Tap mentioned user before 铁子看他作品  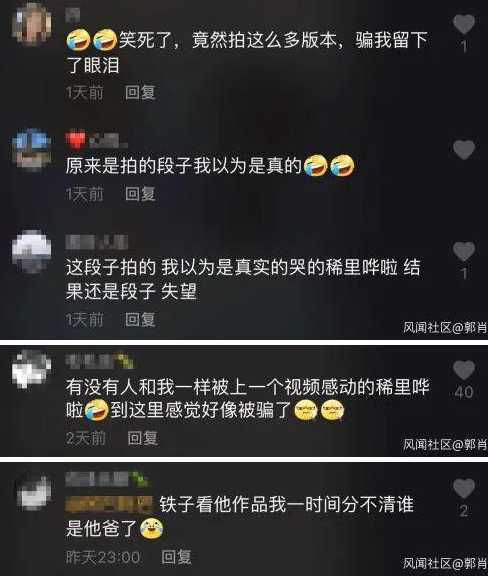[109, 504]
